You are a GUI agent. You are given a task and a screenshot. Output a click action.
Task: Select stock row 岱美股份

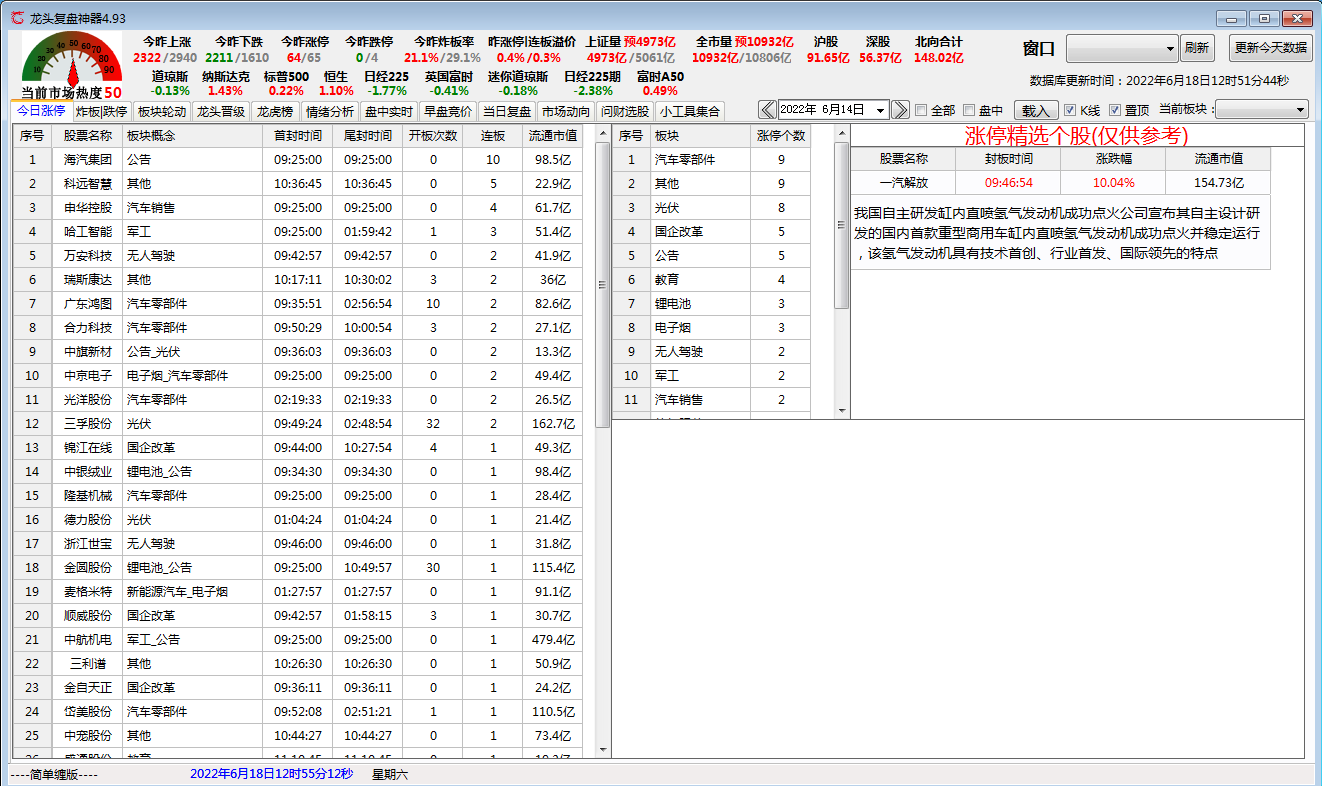tap(298, 711)
